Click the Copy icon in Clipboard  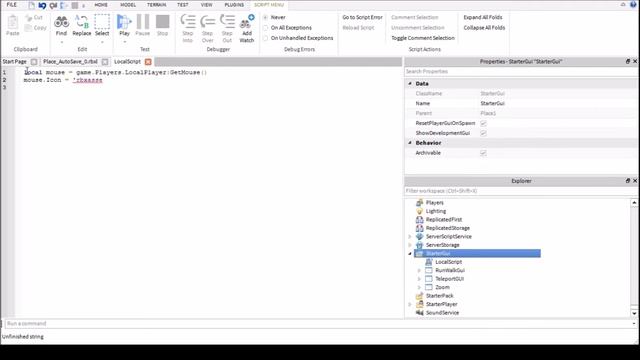coord(28,28)
